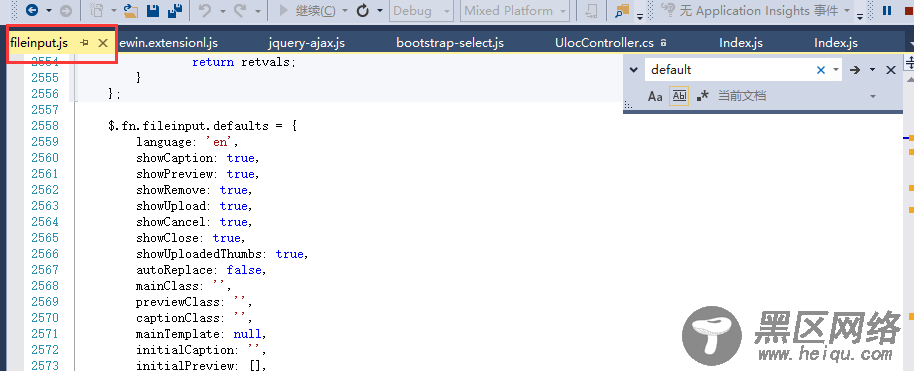The image size is (914, 371).
Task: Click the find box containing 'default'
Action: click(729, 70)
